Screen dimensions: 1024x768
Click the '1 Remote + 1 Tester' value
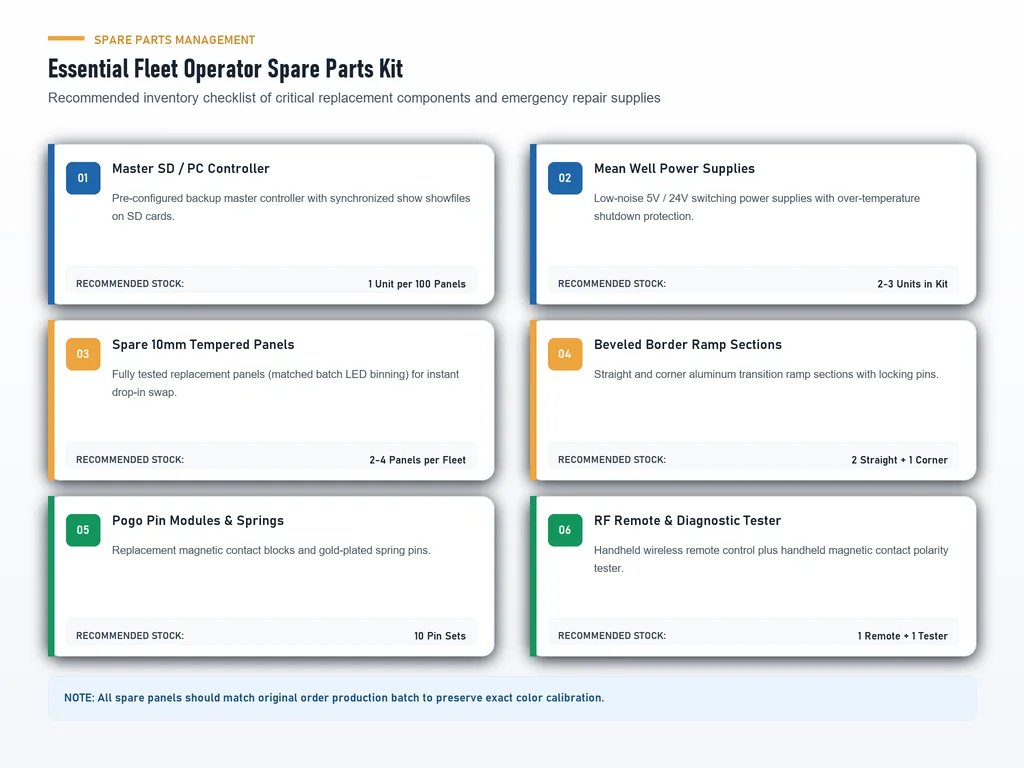click(903, 636)
